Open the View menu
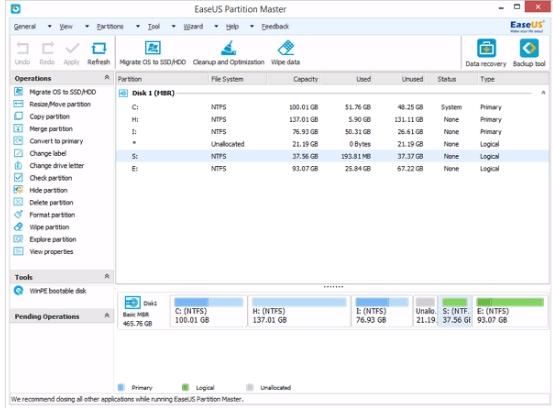The height and width of the screenshot is (408, 553). [x=66, y=26]
